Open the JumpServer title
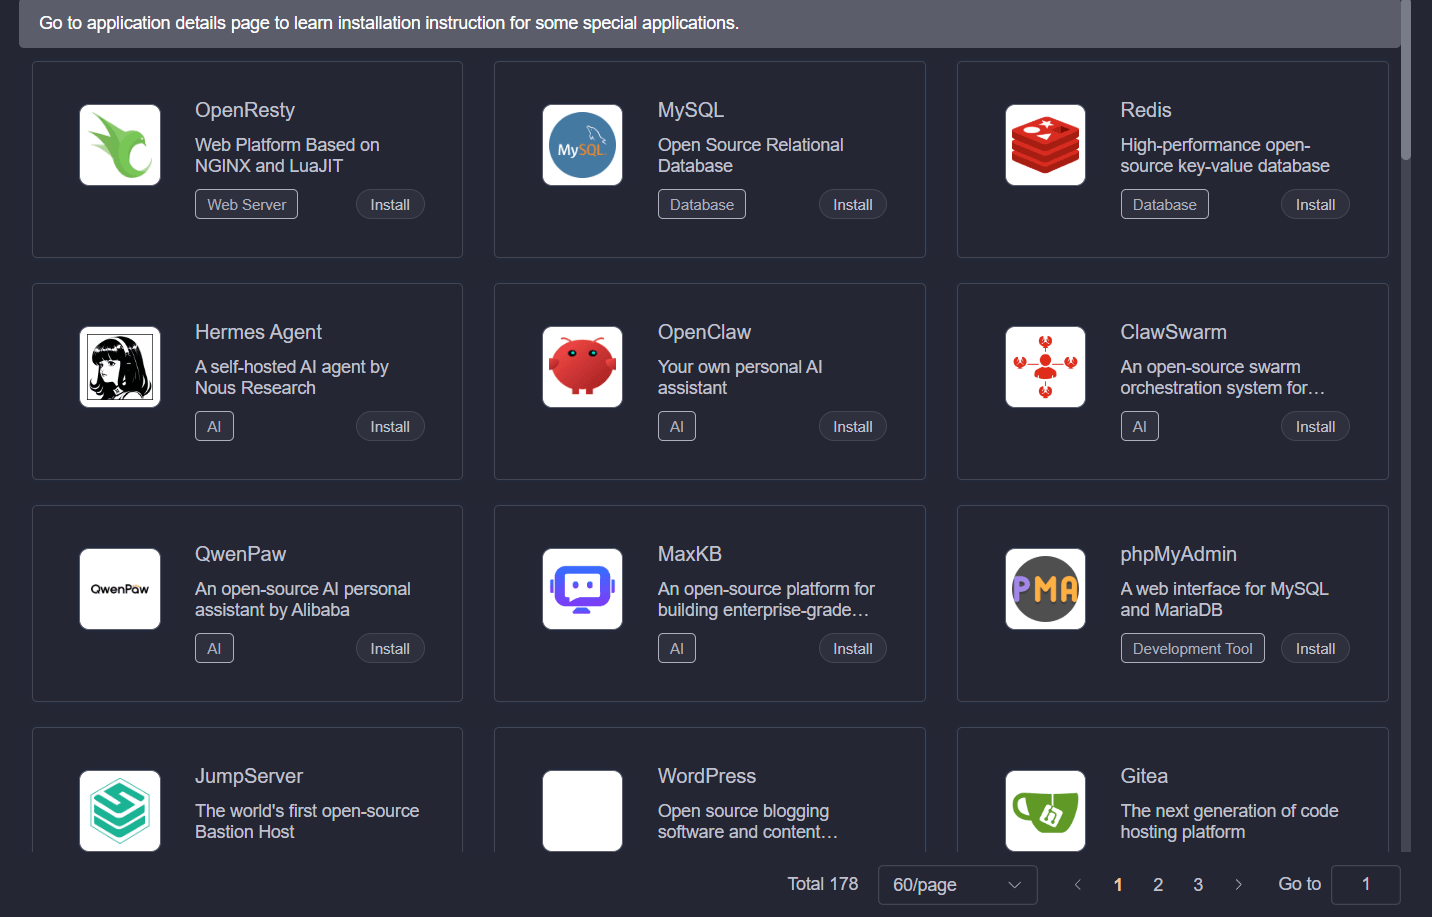This screenshot has width=1432, height=917. click(249, 776)
